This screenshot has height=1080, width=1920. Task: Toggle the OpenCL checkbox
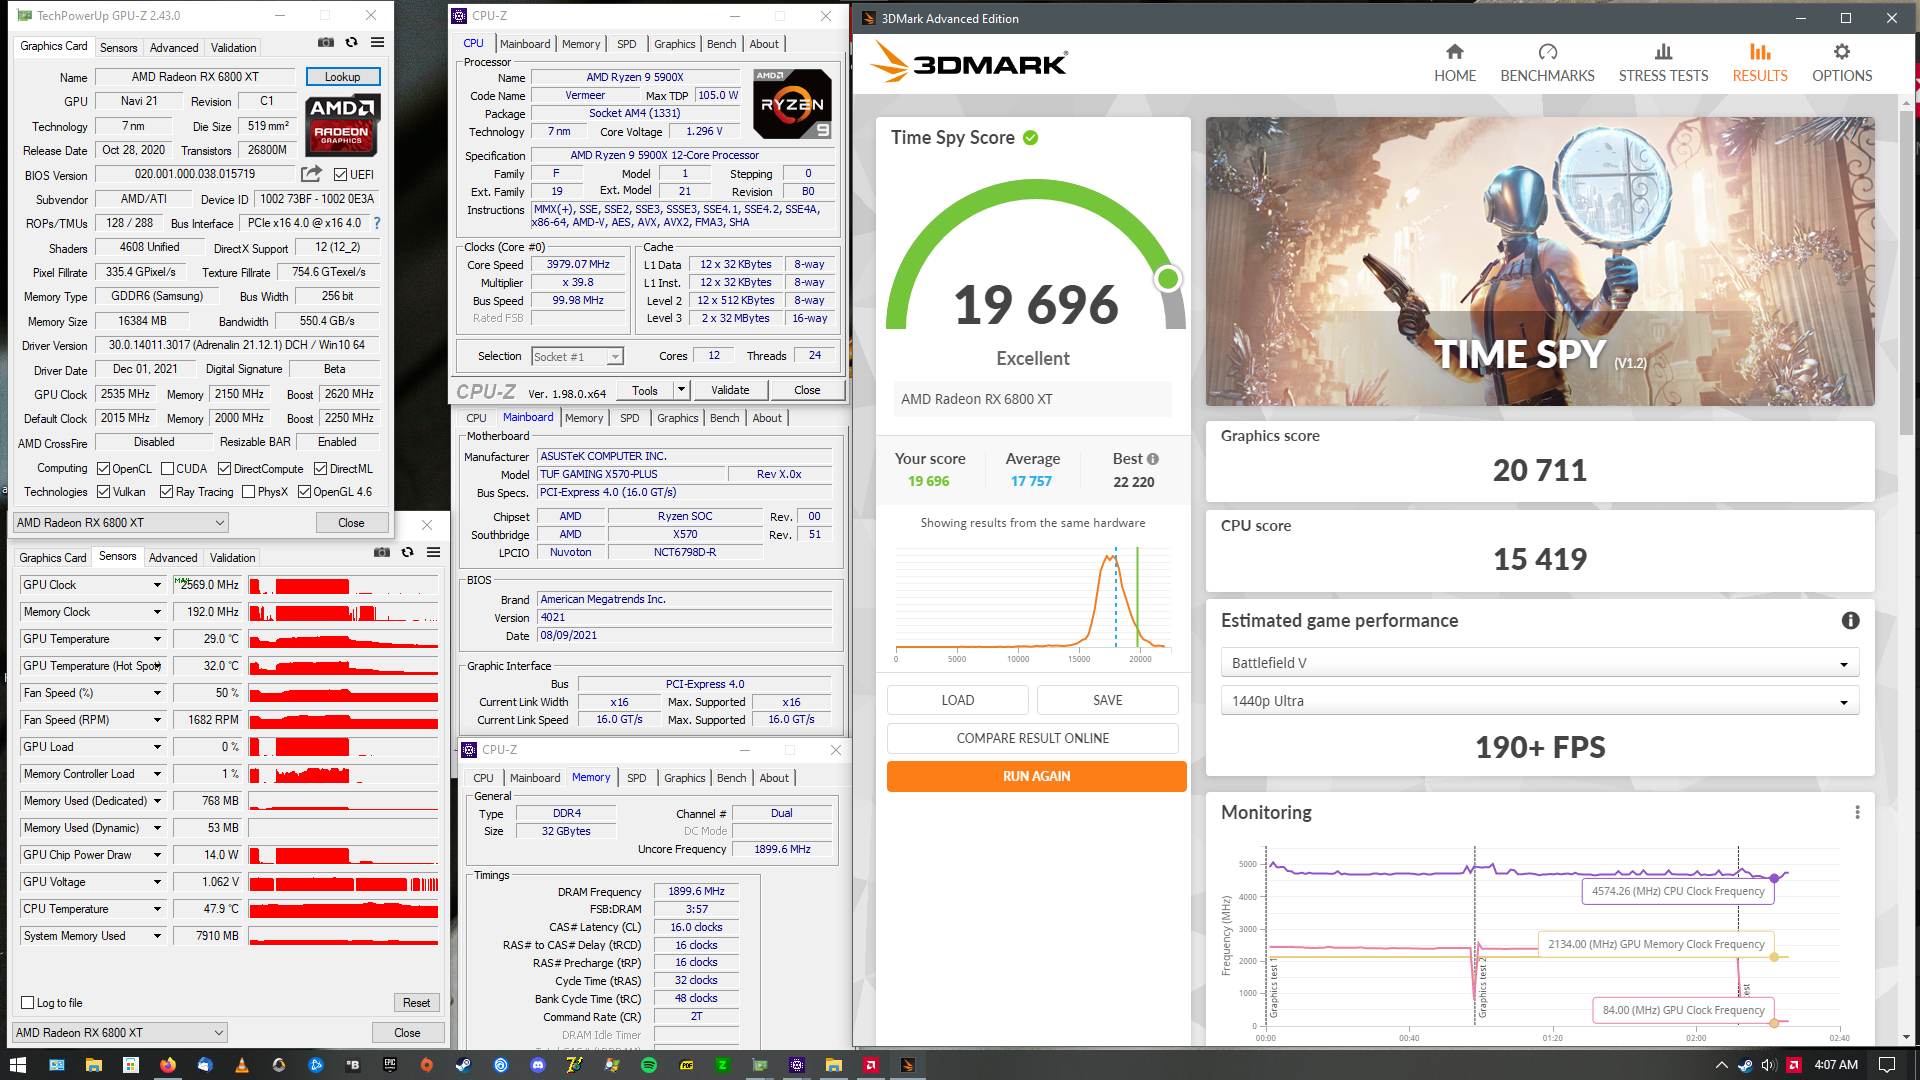tap(103, 469)
